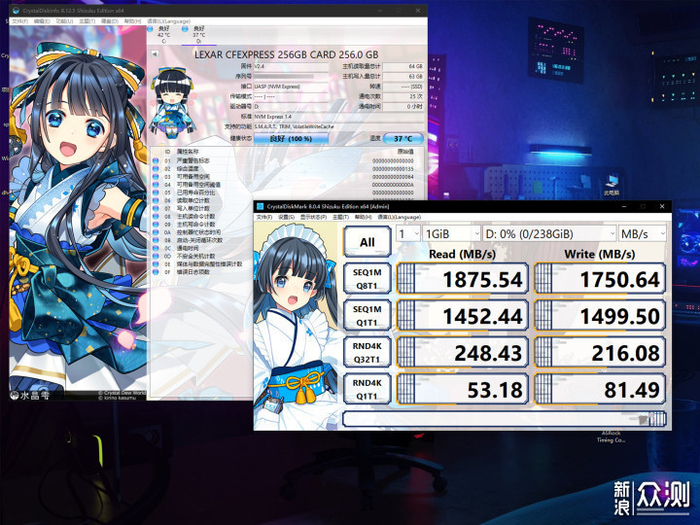The height and width of the screenshot is (525, 700).
Task: Click the previous disk arrow in CrystalDiskInfo
Action: (155, 54)
